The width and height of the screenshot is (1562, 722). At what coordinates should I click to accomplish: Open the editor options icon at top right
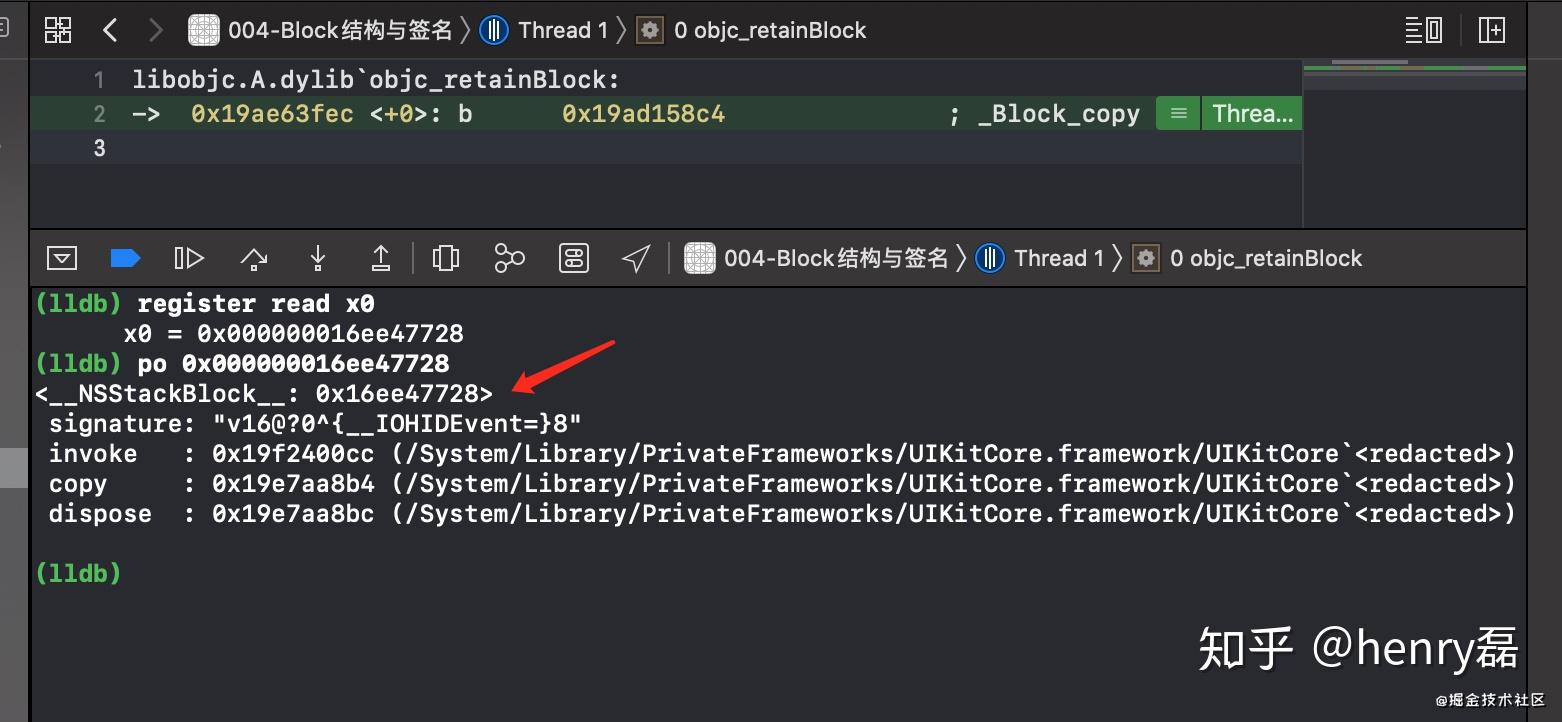[1423, 29]
